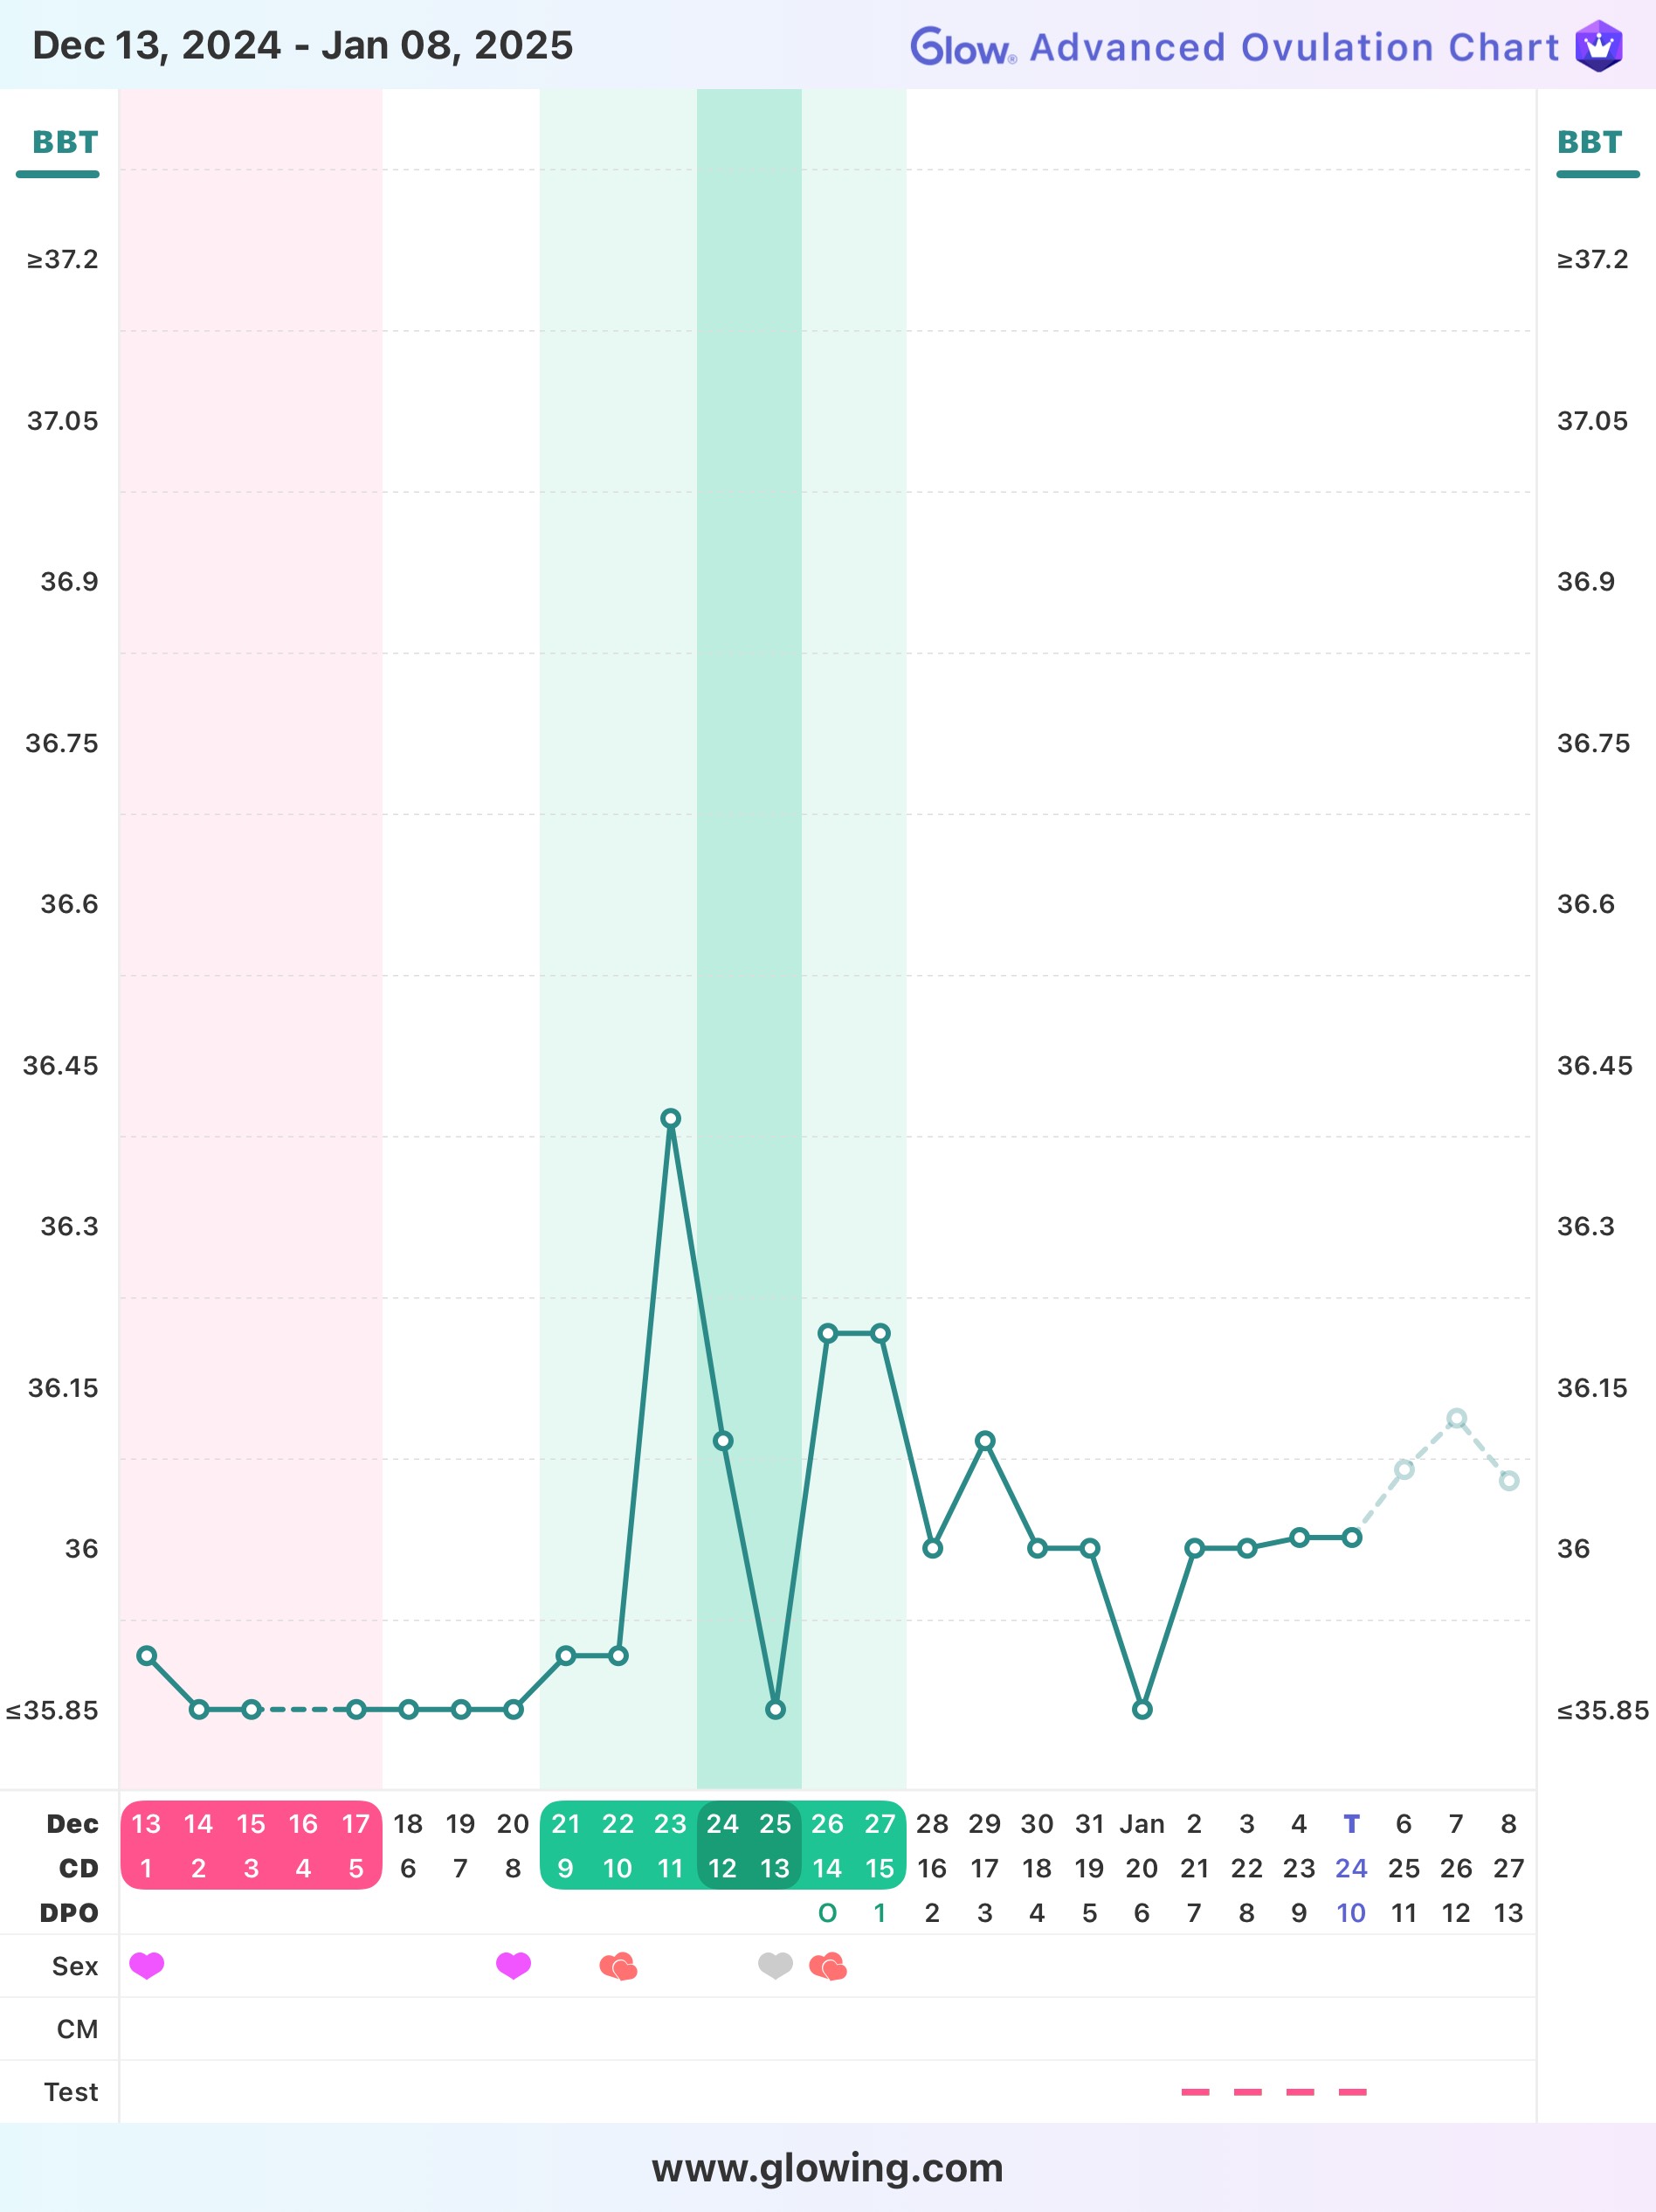Click the Advanced Ovulation Chart title
The image size is (1656, 2212).
[x=1294, y=47]
